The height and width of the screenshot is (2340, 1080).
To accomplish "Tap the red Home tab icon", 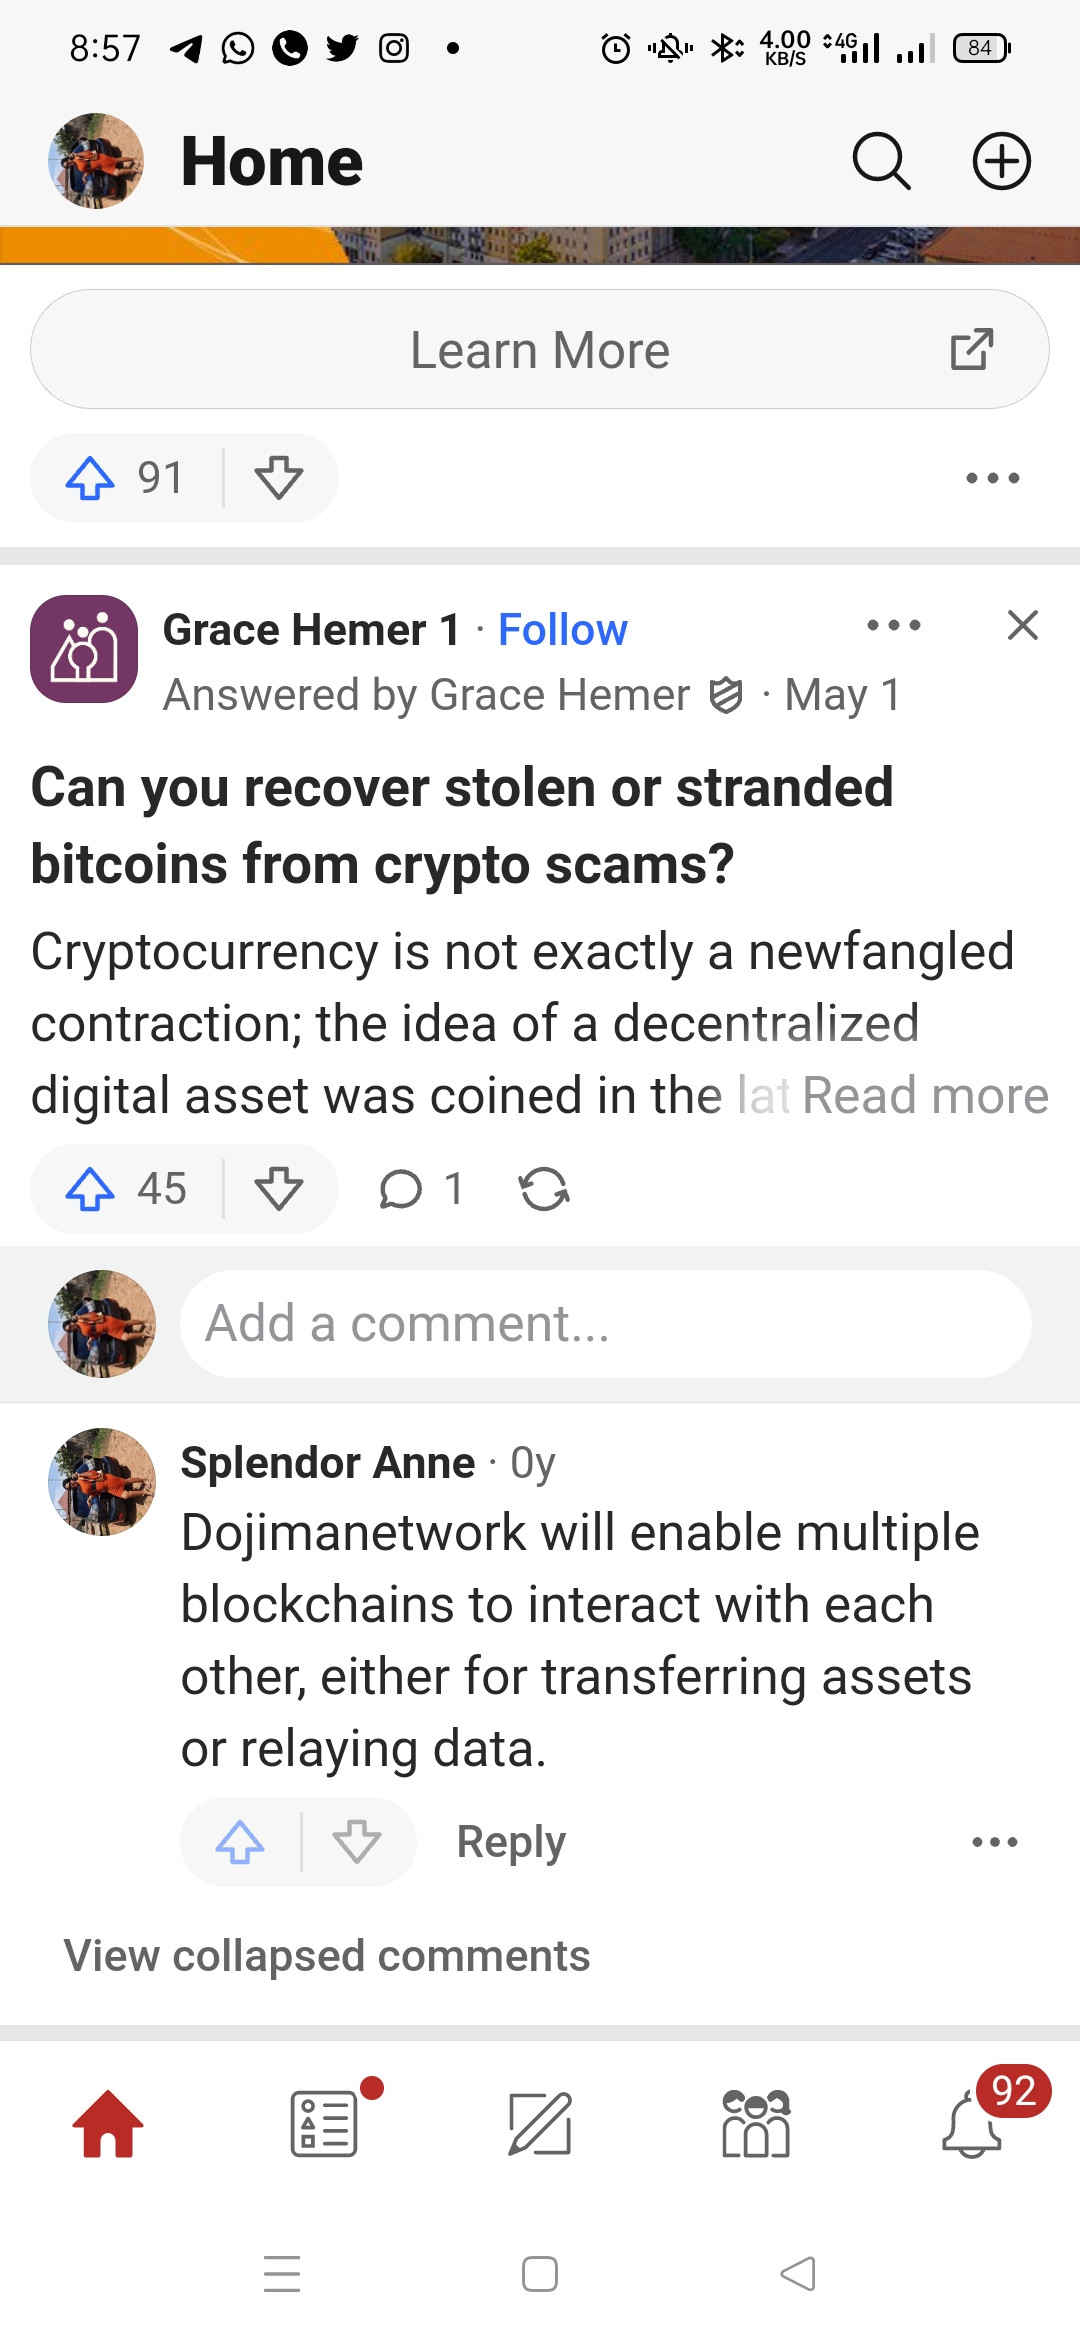I will click(x=108, y=2123).
